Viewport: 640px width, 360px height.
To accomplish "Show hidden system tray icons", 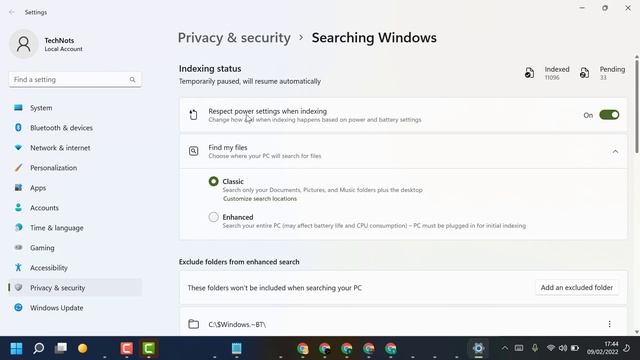I will click(x=505, y=348).
